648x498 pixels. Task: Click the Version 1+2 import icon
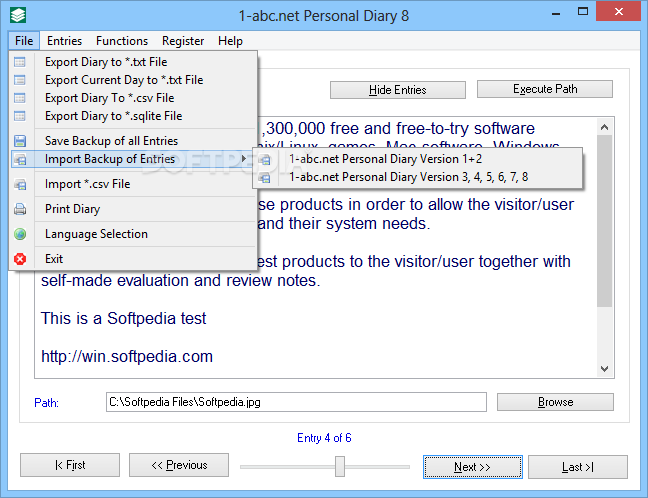264,160
